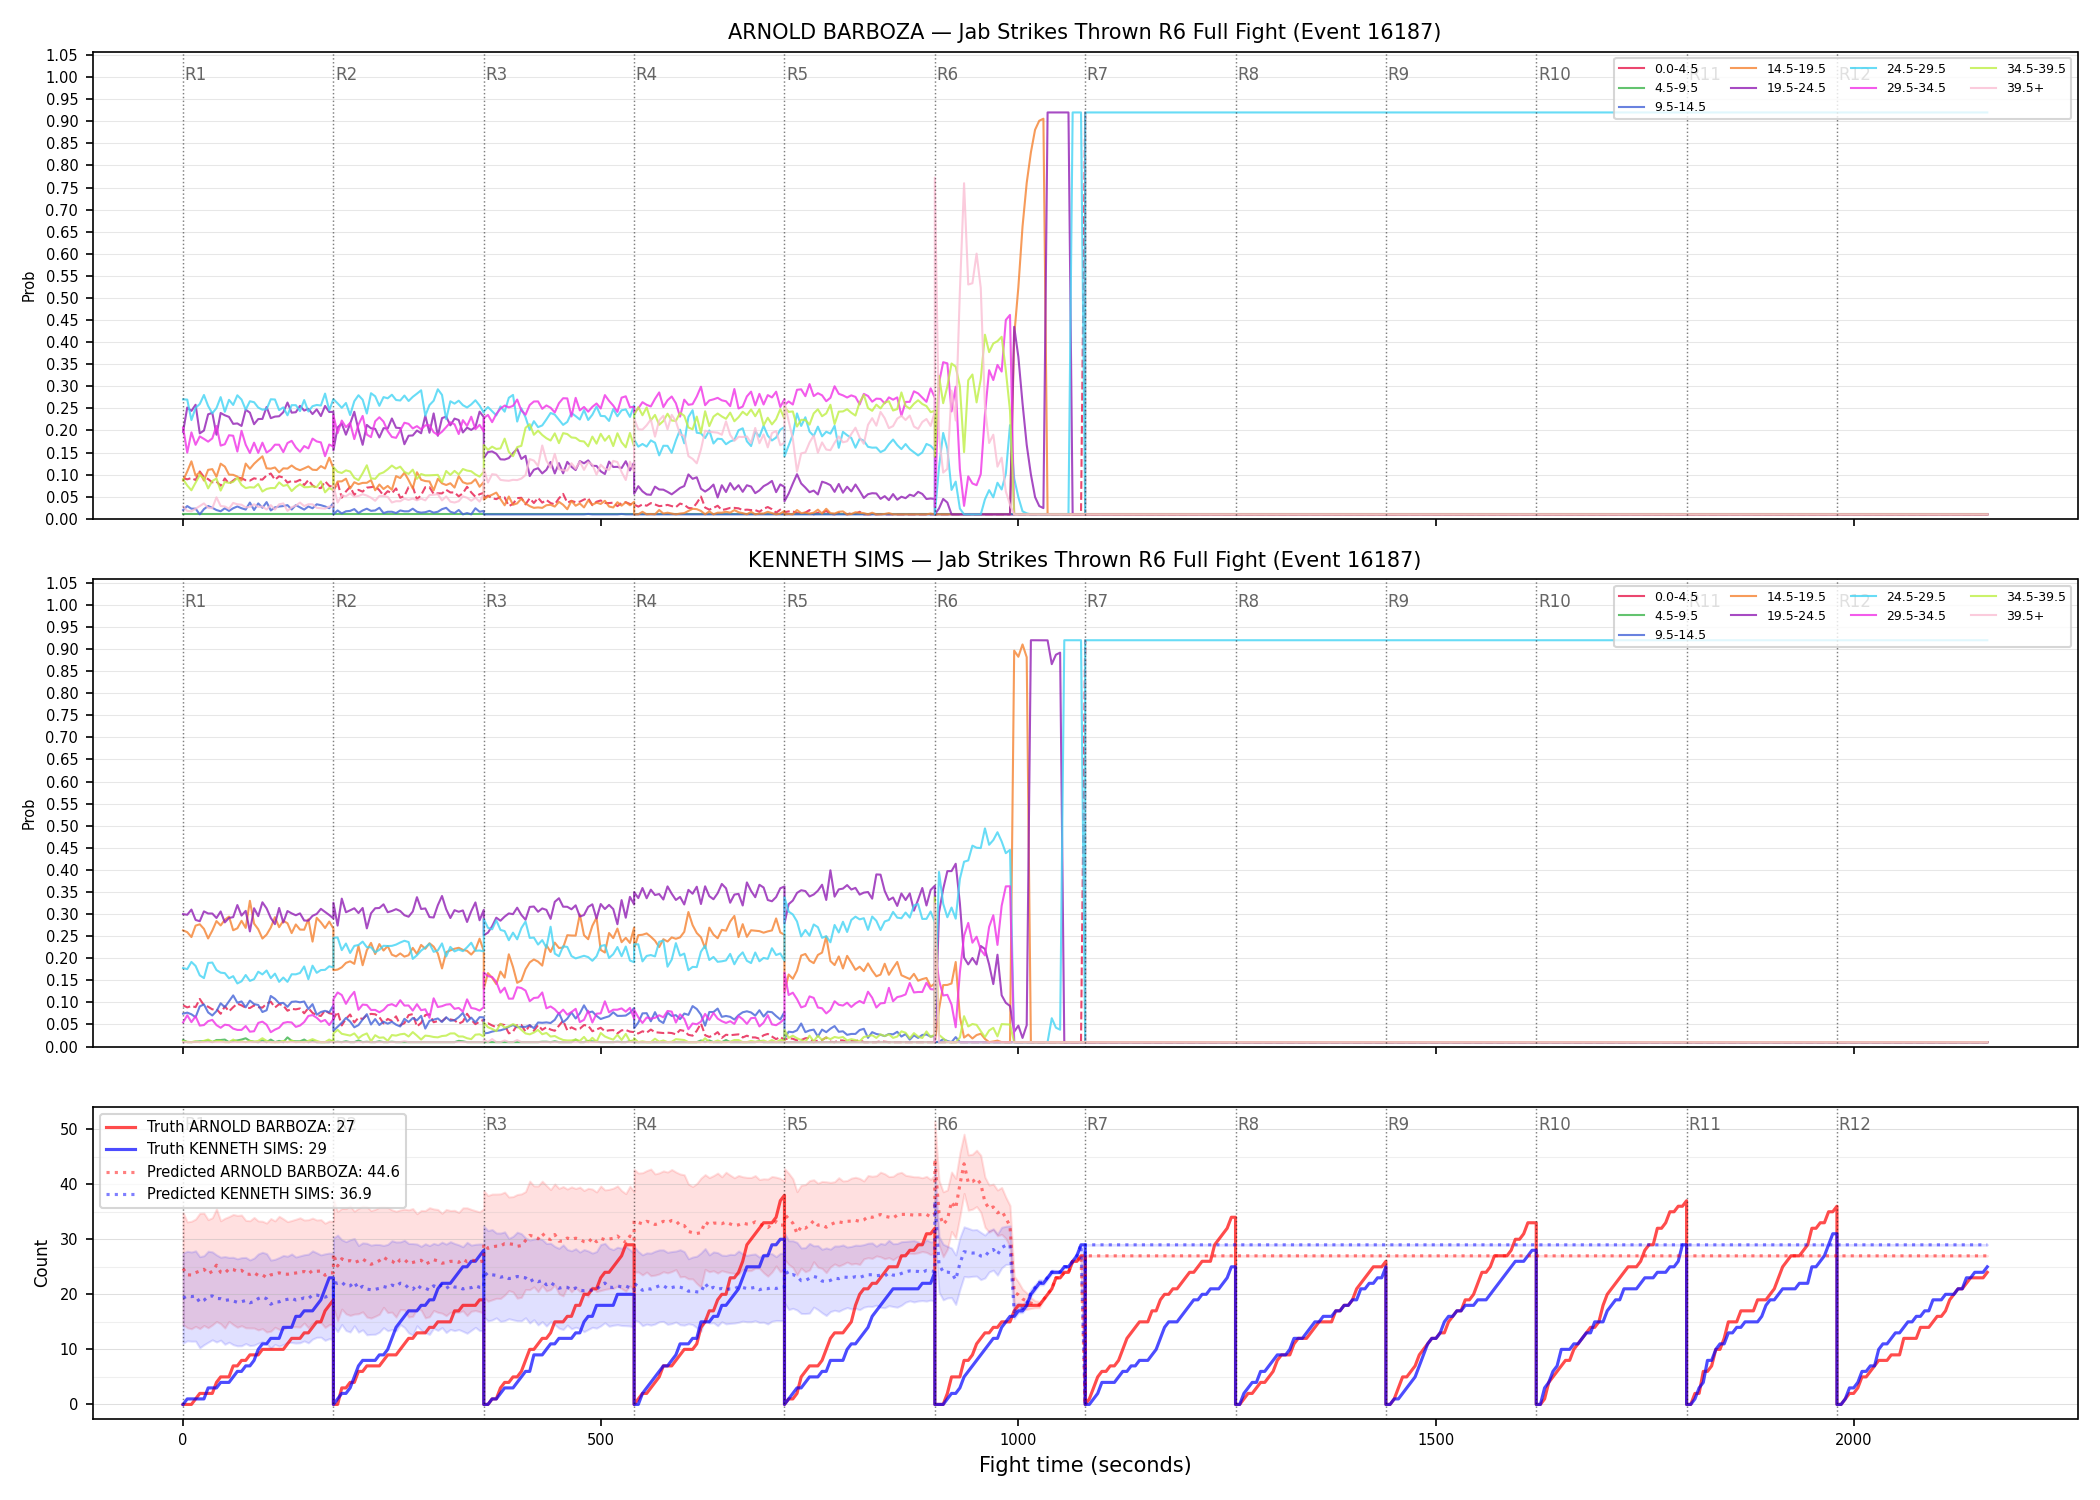
Task: Click the x-axis tick label 1000
Action: tap(1018, 1440)
